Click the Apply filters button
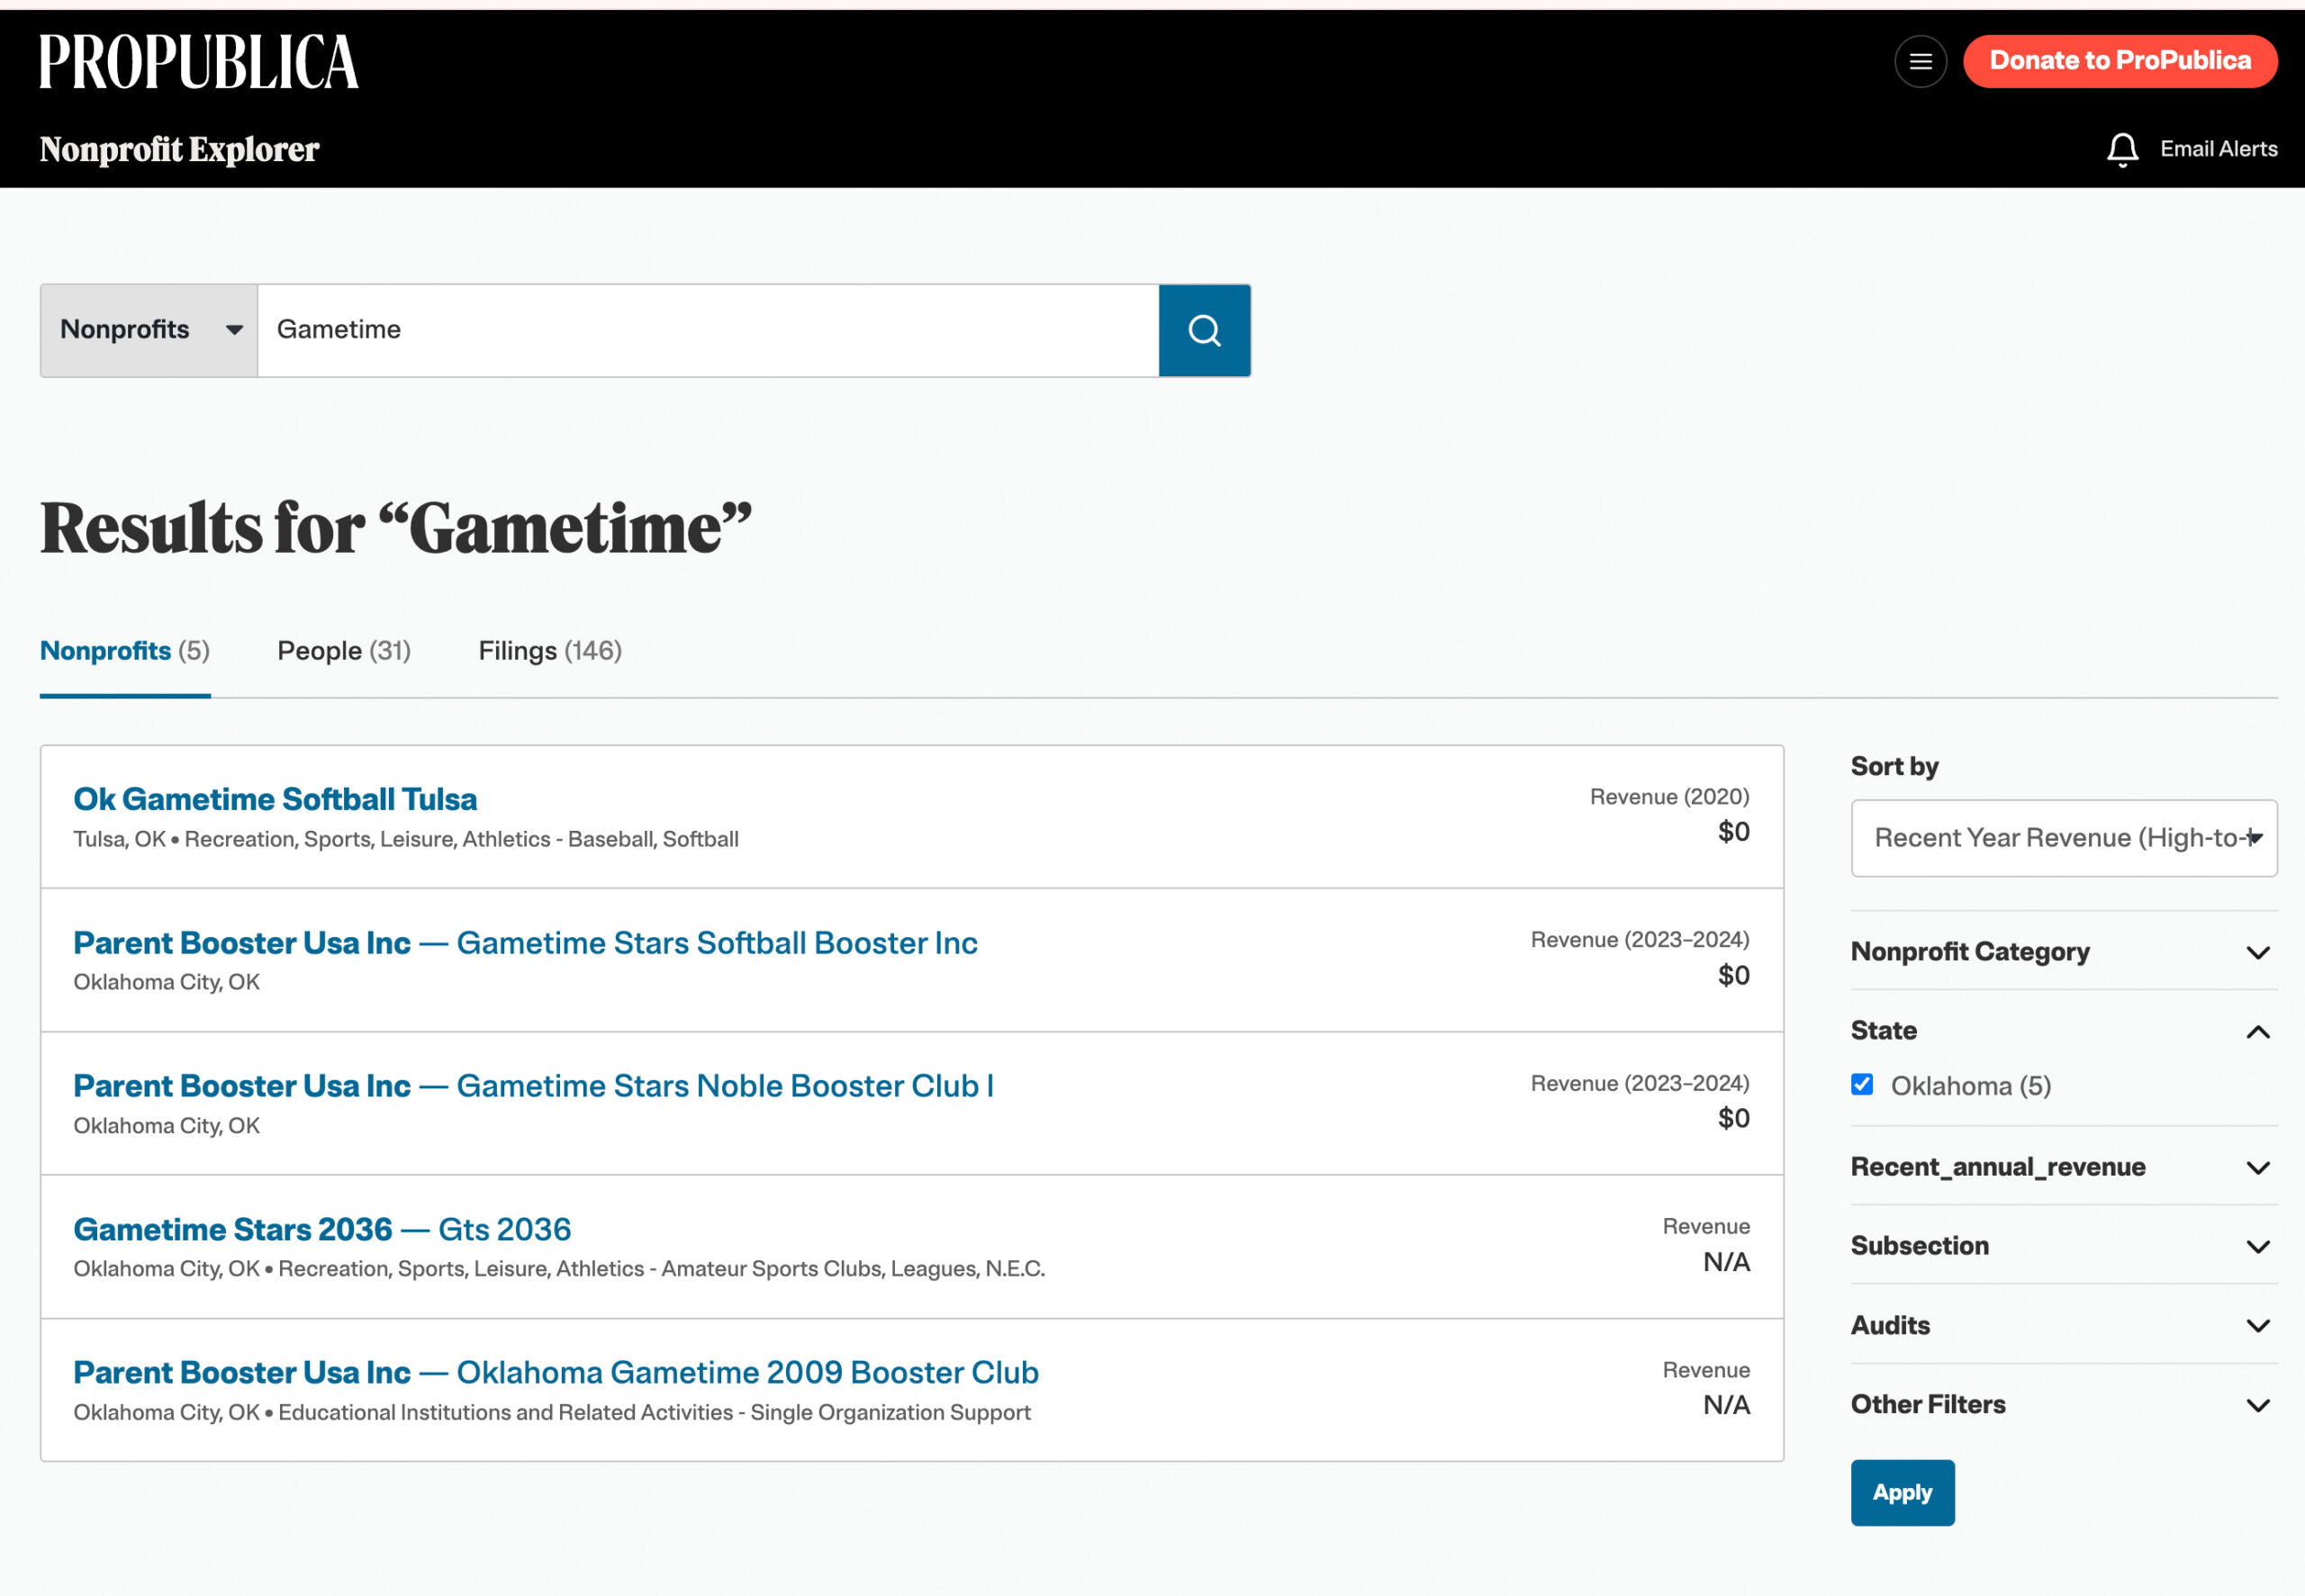 click(x=1902, y=1493)
